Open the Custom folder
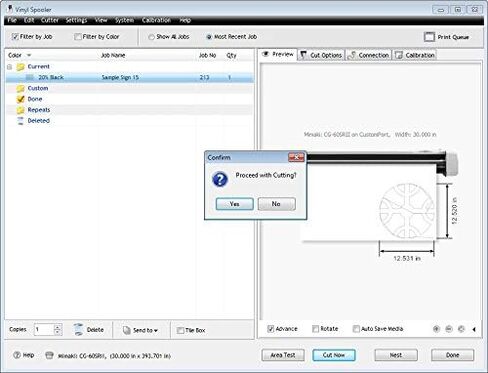488x373 pixels. [21, 88]
